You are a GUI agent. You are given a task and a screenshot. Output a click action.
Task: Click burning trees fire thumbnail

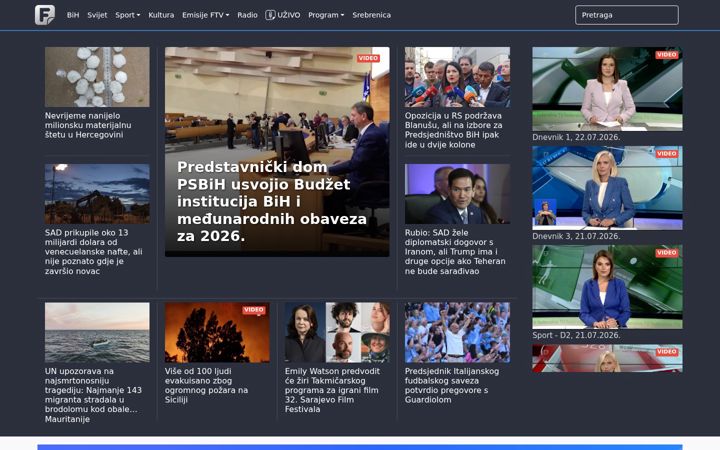tap(217, 332)
